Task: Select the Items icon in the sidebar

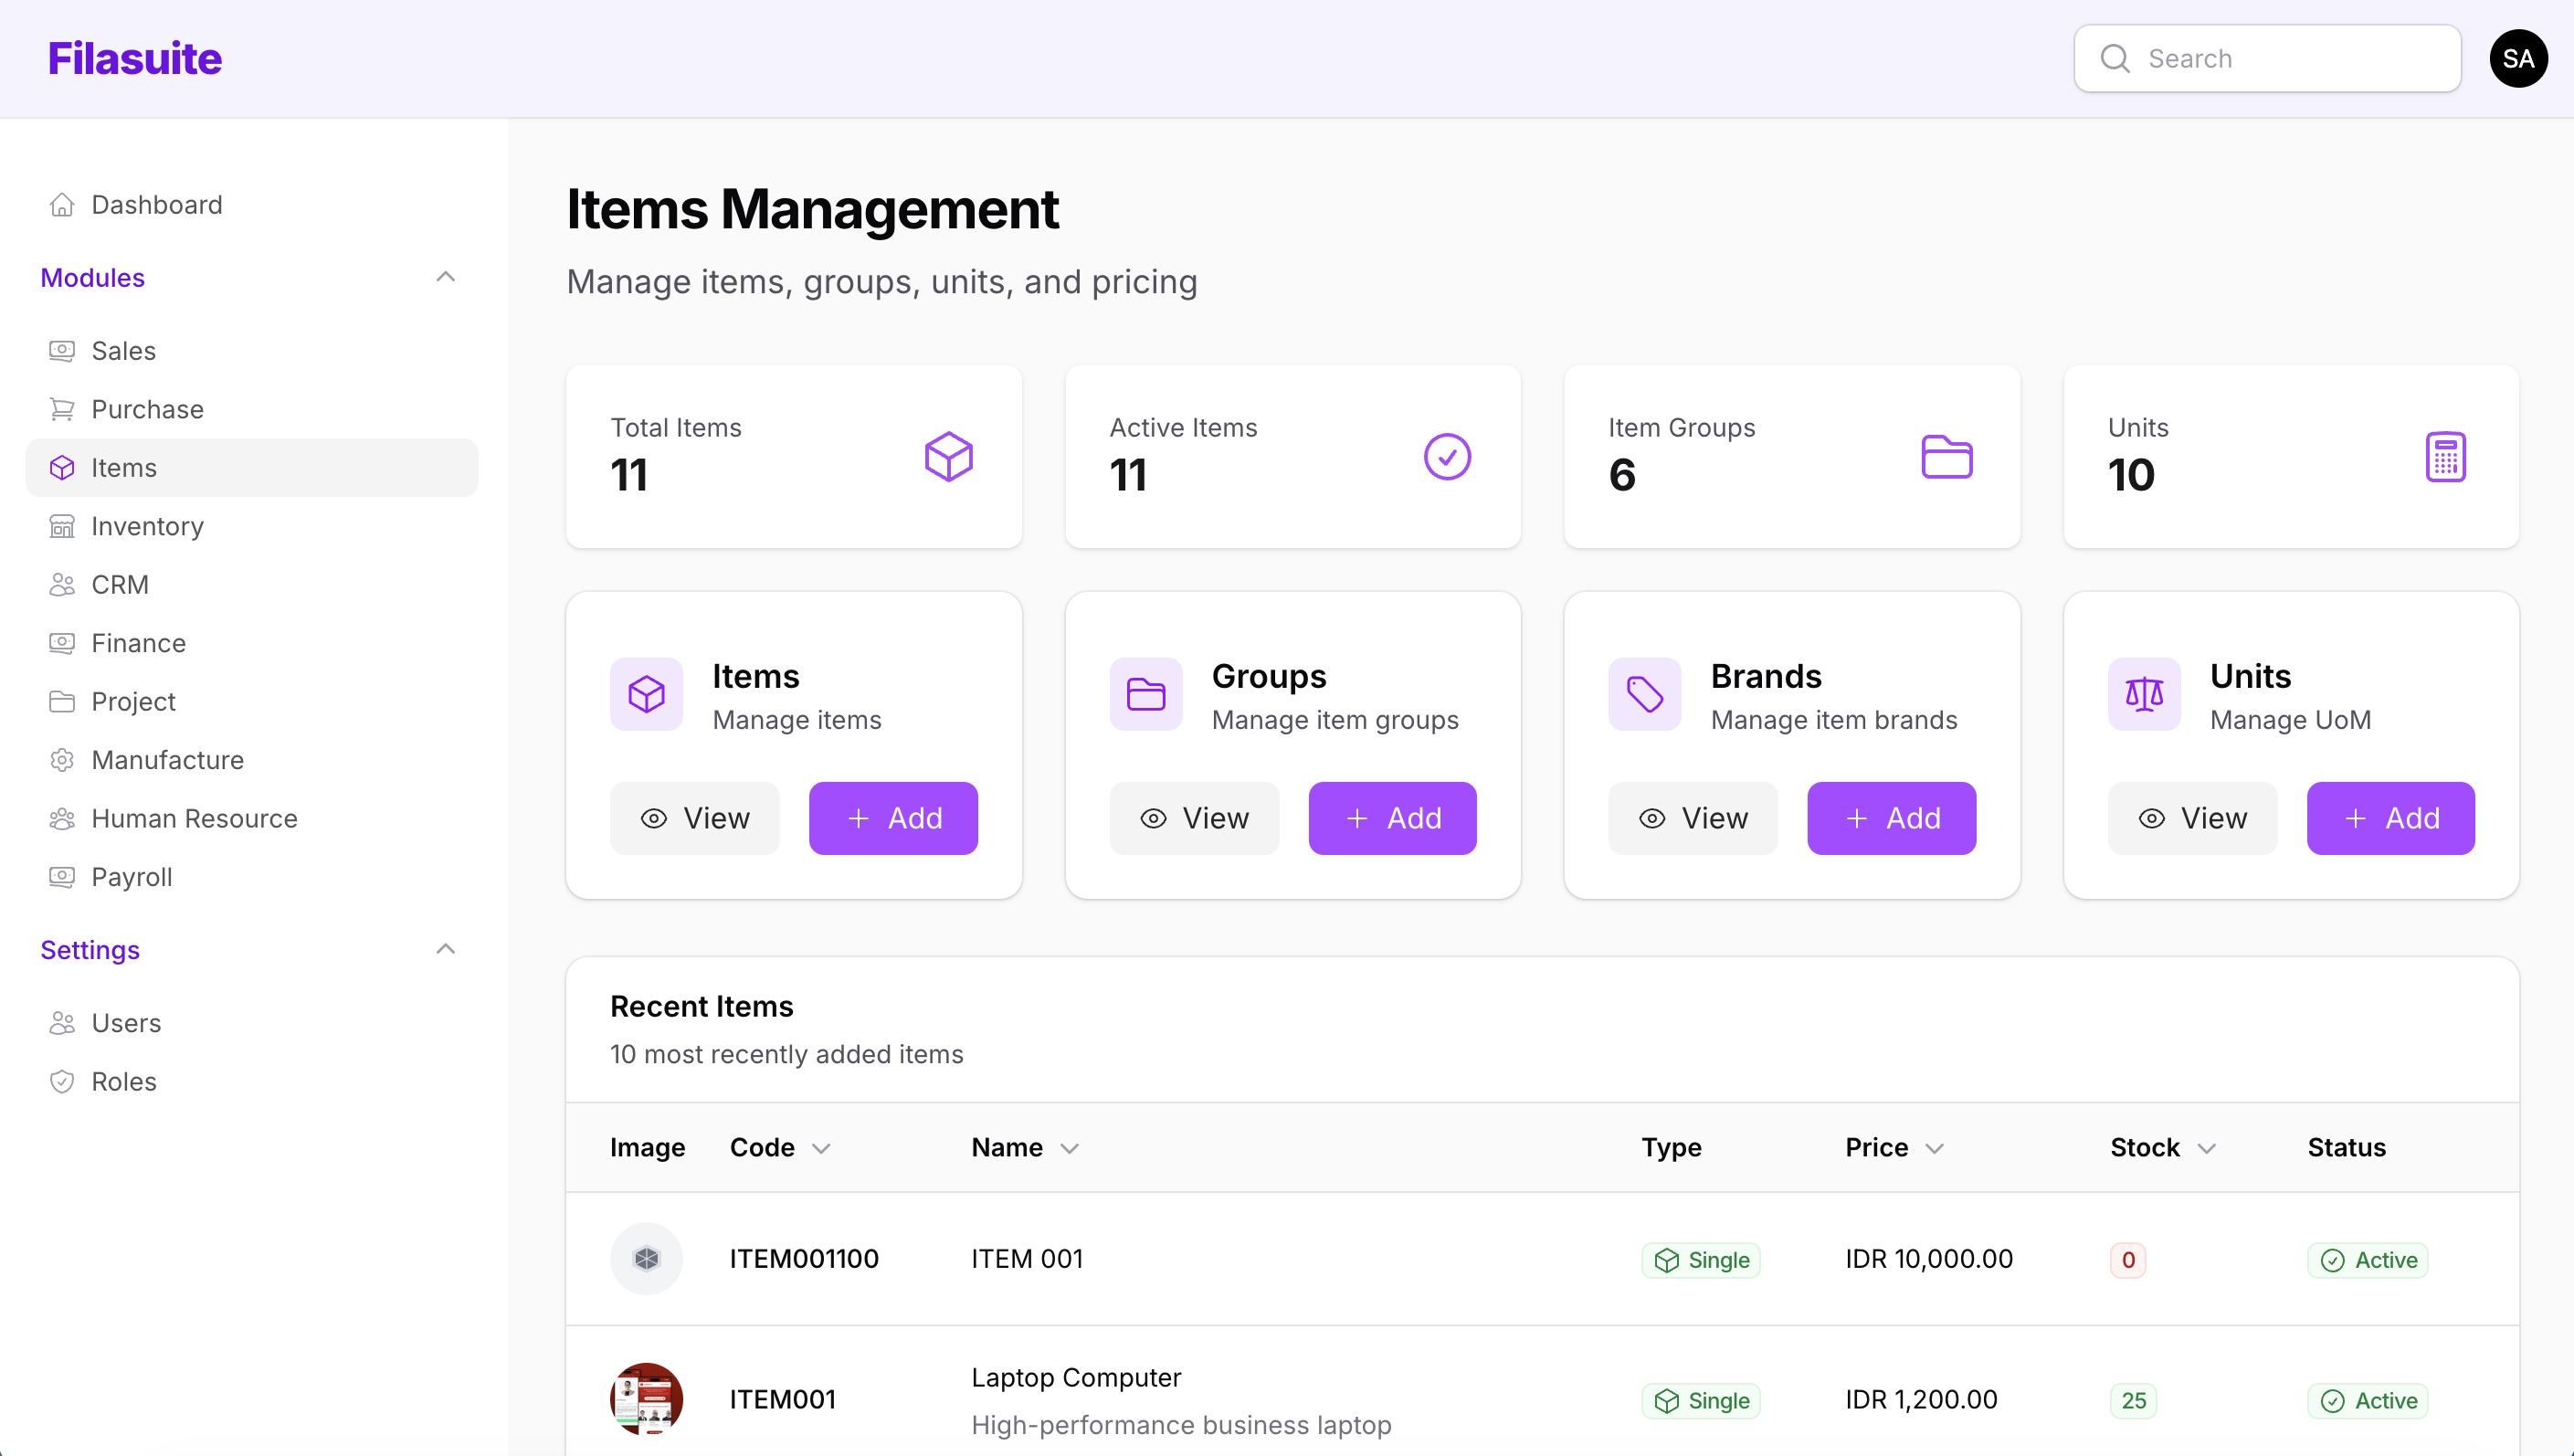Action: [x=62, y=467]
